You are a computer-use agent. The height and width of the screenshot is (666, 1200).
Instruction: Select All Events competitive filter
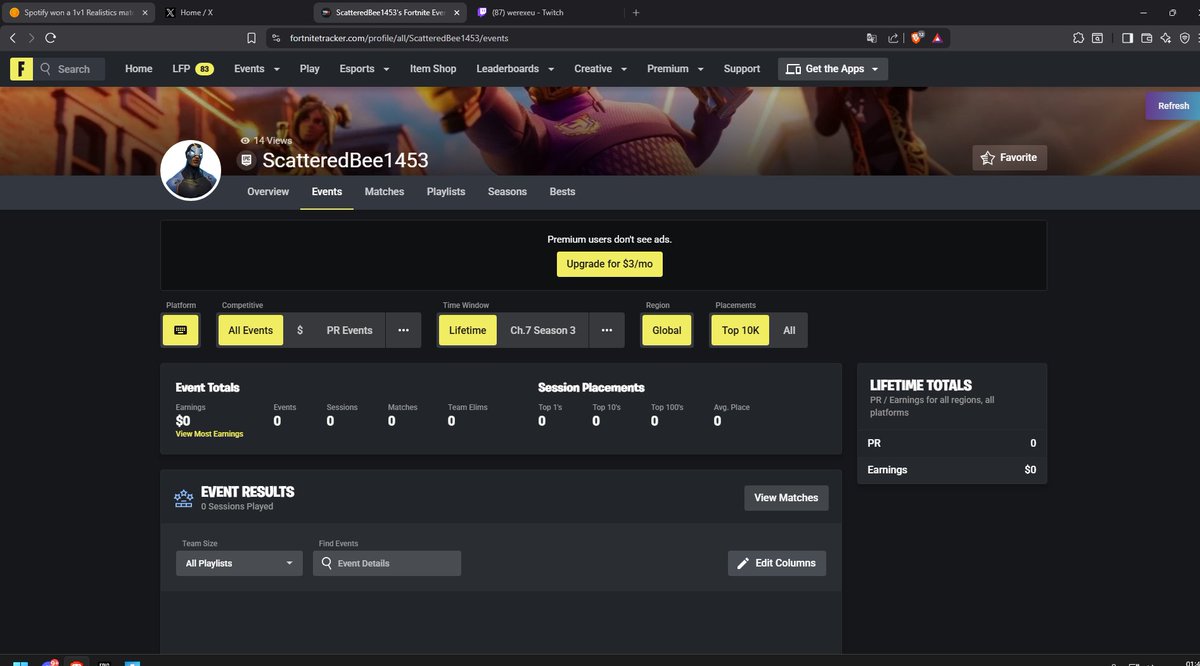pyautogui.click(x=251, y=330)
